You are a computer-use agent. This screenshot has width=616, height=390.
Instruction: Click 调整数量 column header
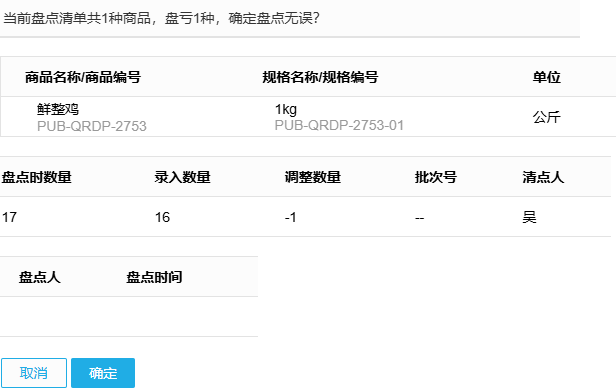(x=313, y=177)
